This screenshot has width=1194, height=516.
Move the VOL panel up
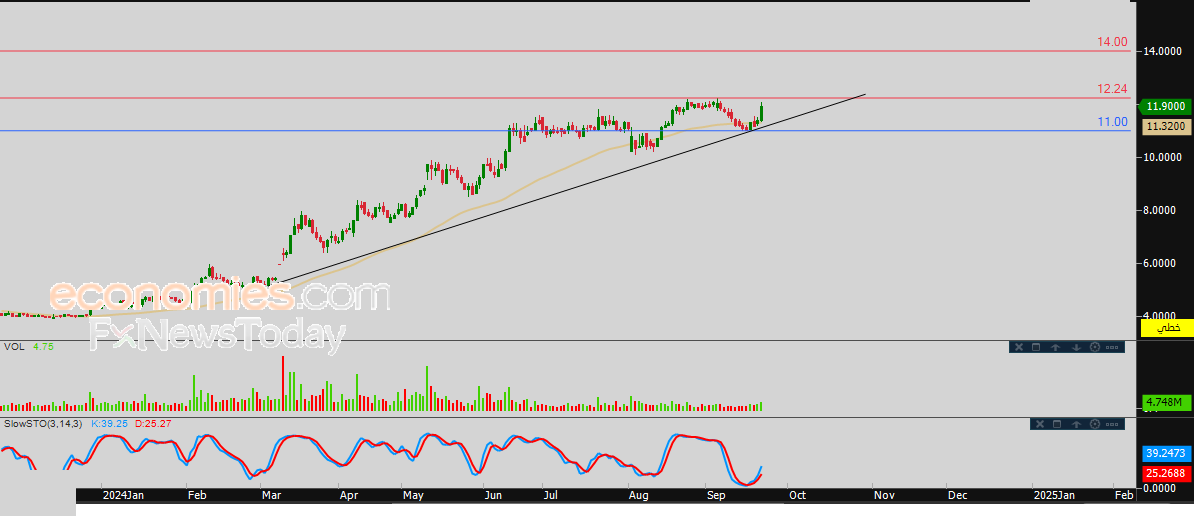tap(1055, 347)
